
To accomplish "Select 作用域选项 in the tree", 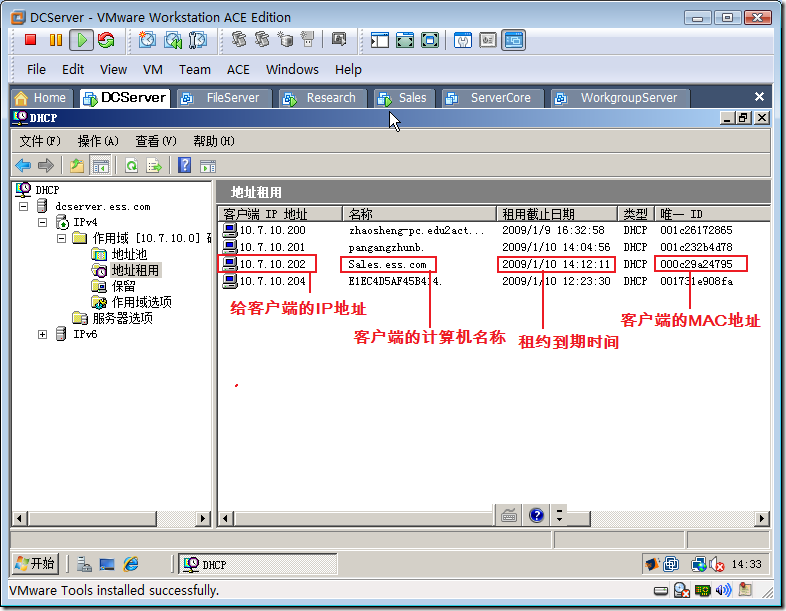I will coord(141,302).
